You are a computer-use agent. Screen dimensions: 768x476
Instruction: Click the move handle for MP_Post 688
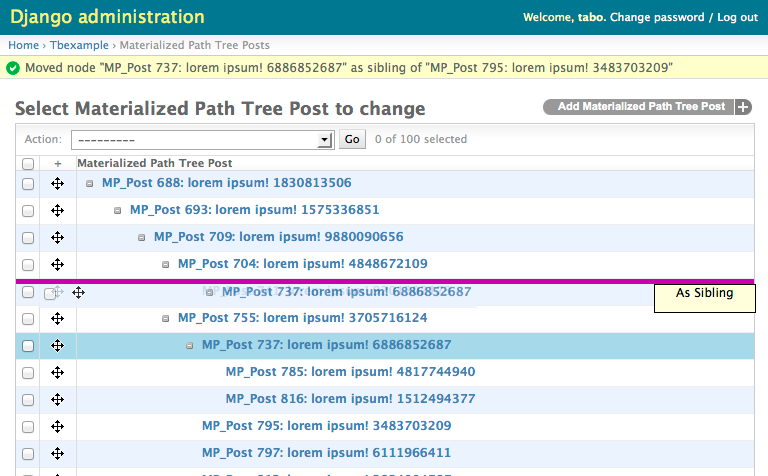[58, 183]
